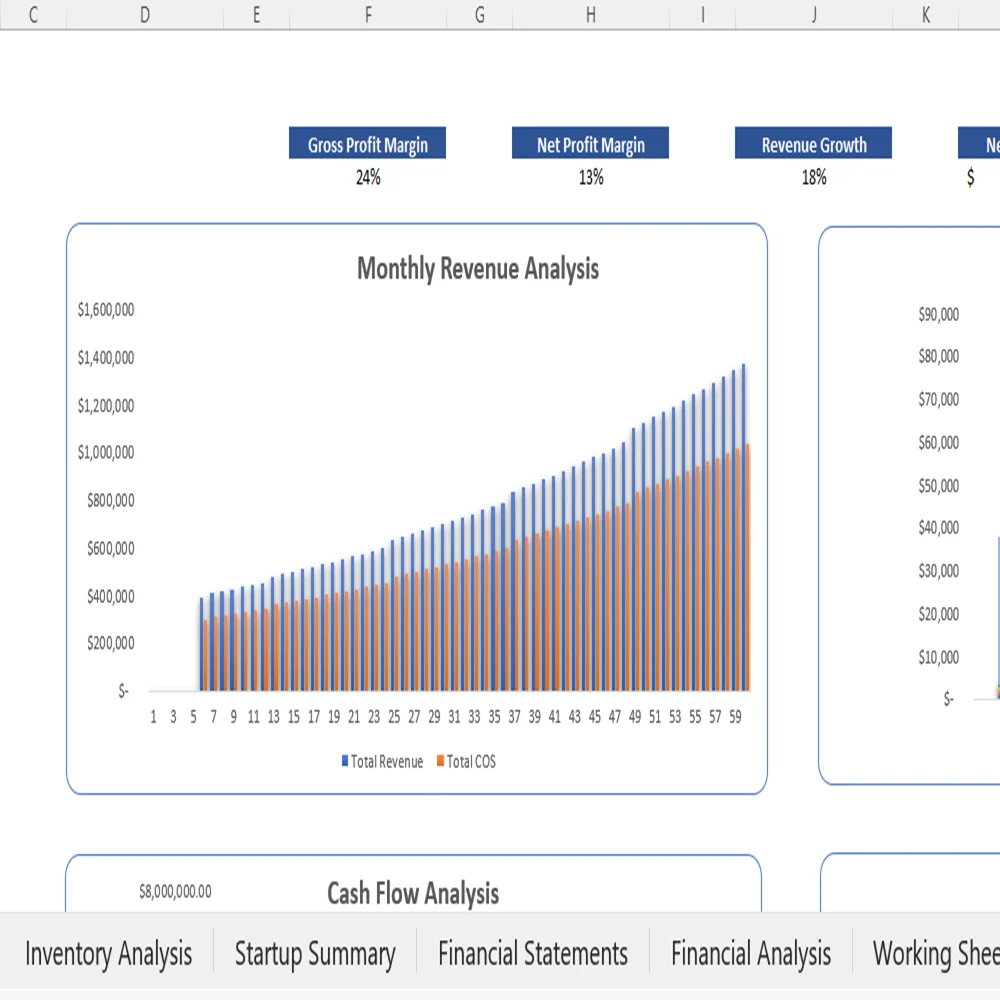The height and width of the screenshot is (1000, 1000).
Task: Click the Net Profit Margin banner
Action: (590, 143)
